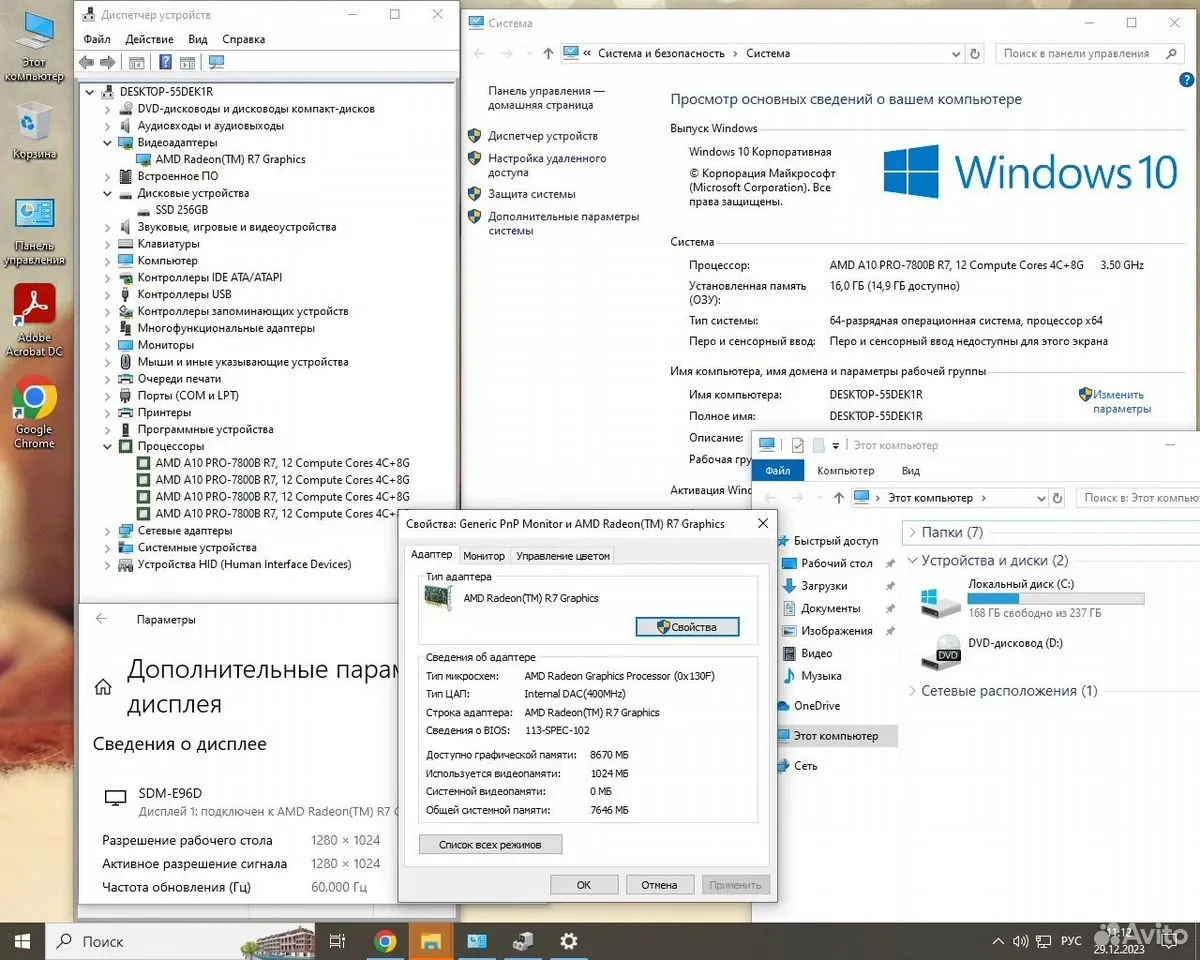1200x960 pixels.
Task: Click Изменить параметры link in Система window
Action: (x=1120, y=401)
